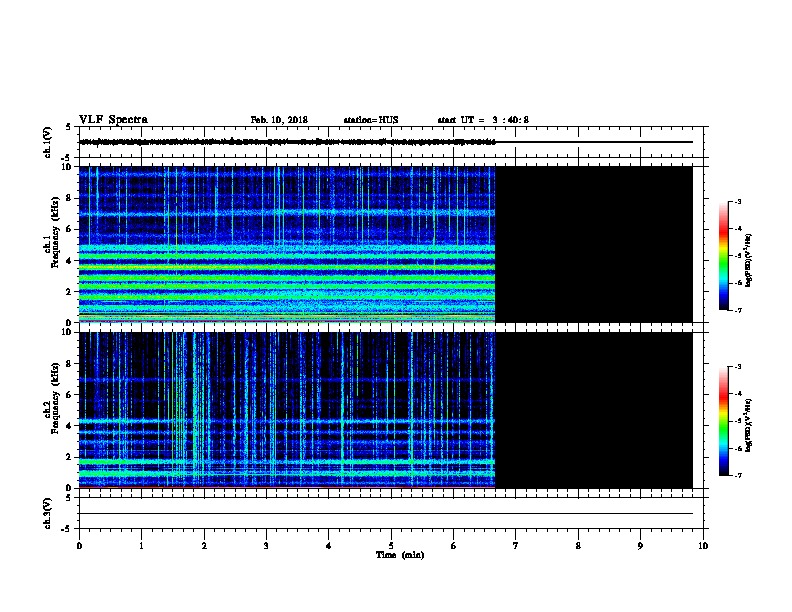
Task: Click the "8" time axis tick label
Action: pos(578,546)
